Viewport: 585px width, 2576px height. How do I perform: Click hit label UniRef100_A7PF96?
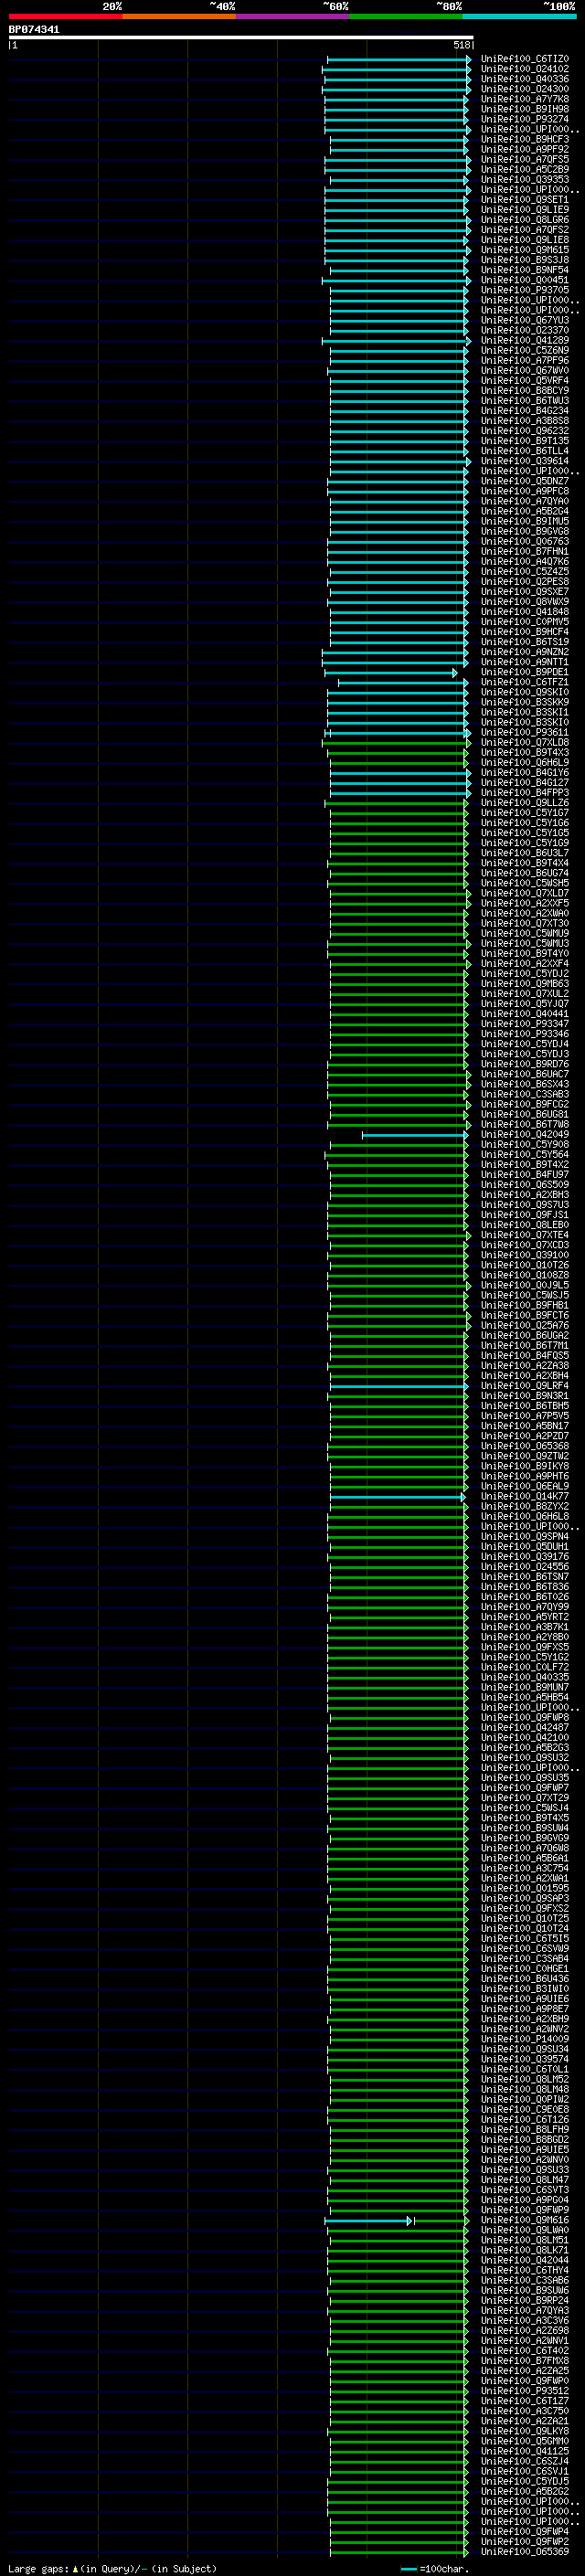[524, 361]
